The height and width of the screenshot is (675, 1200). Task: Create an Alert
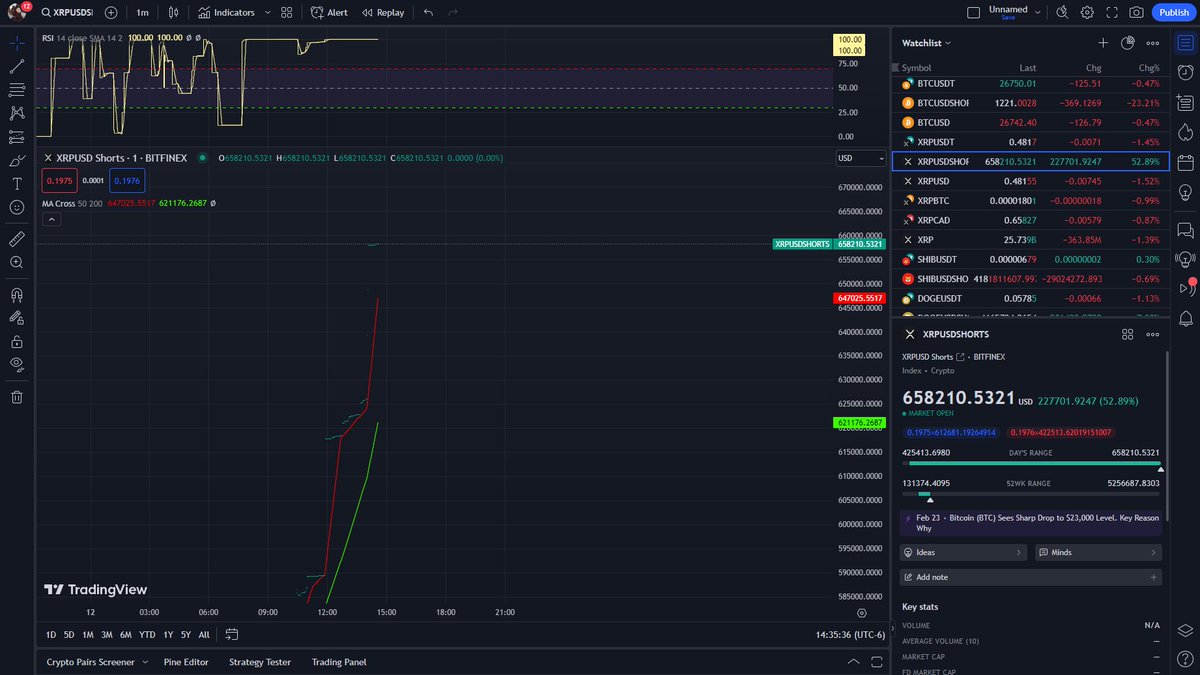click(x=329, y=13)
